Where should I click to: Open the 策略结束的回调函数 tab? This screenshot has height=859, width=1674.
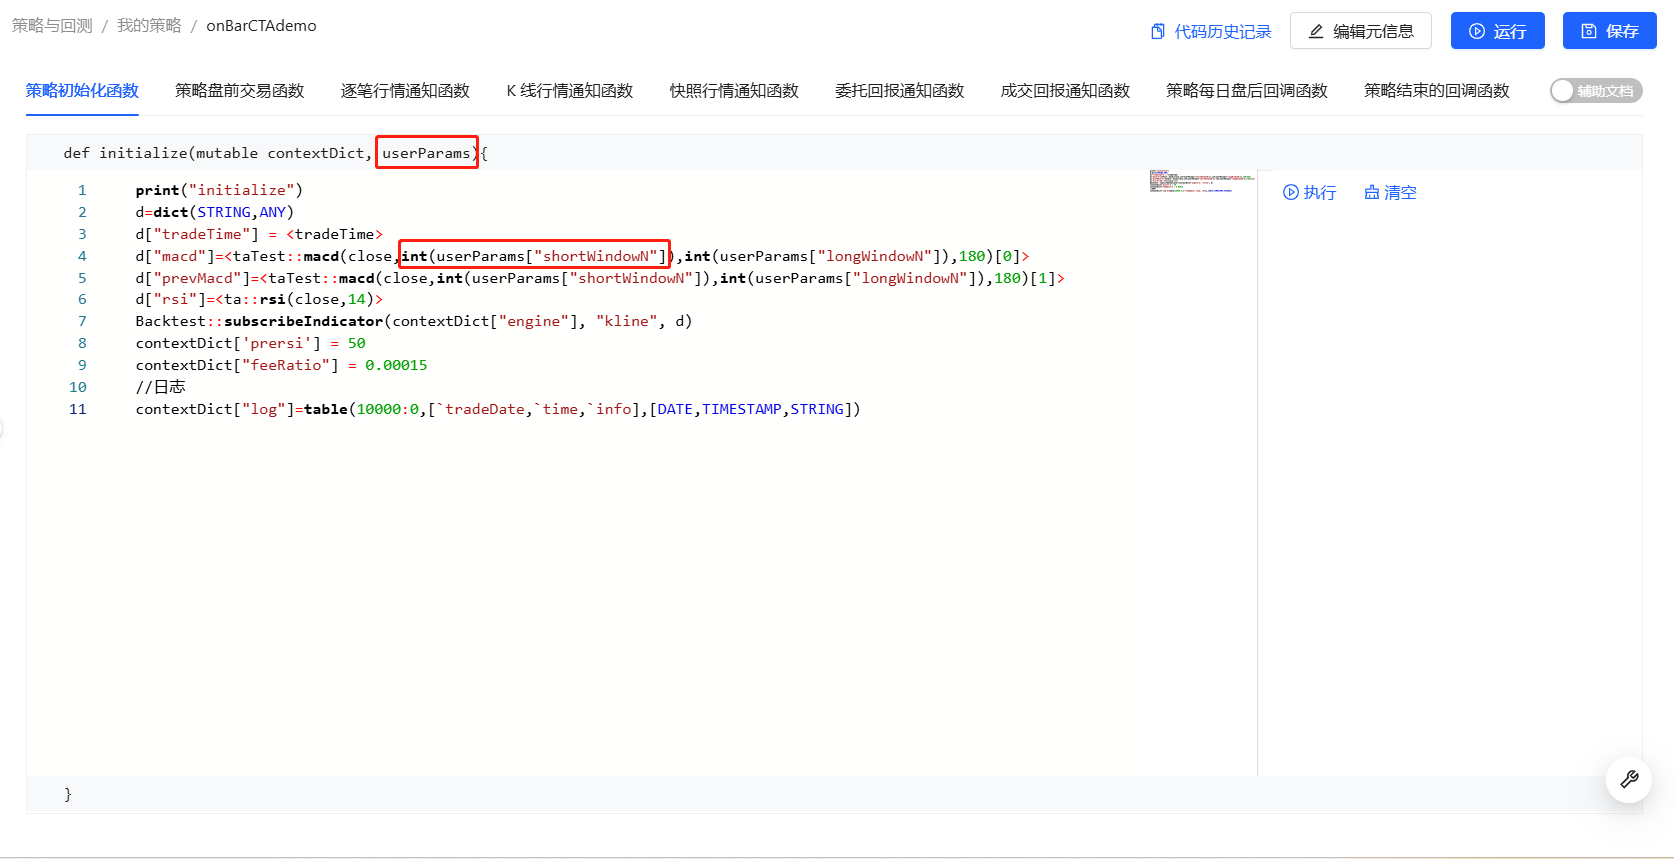click(x=1437, y=91)
